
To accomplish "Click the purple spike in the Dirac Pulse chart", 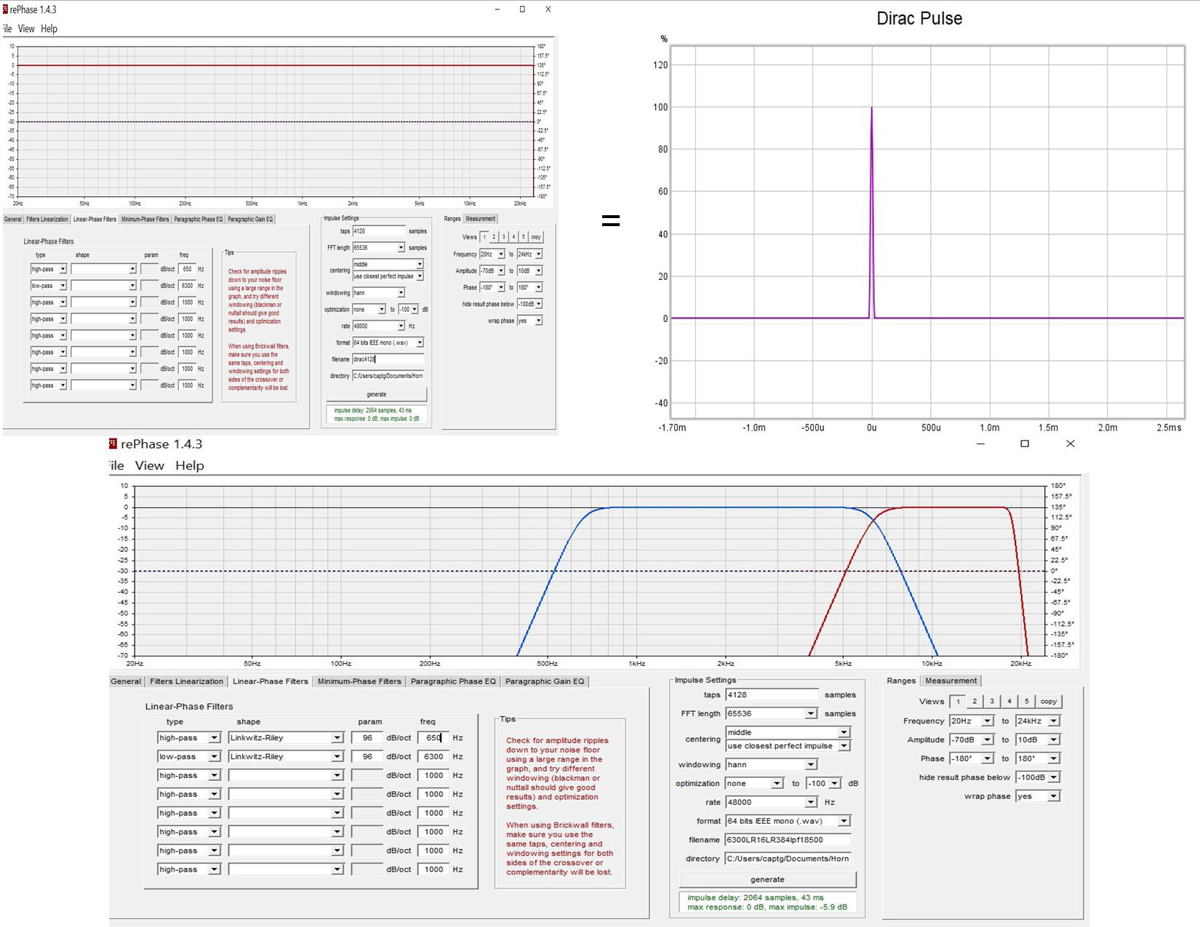I will click(871, 212).
